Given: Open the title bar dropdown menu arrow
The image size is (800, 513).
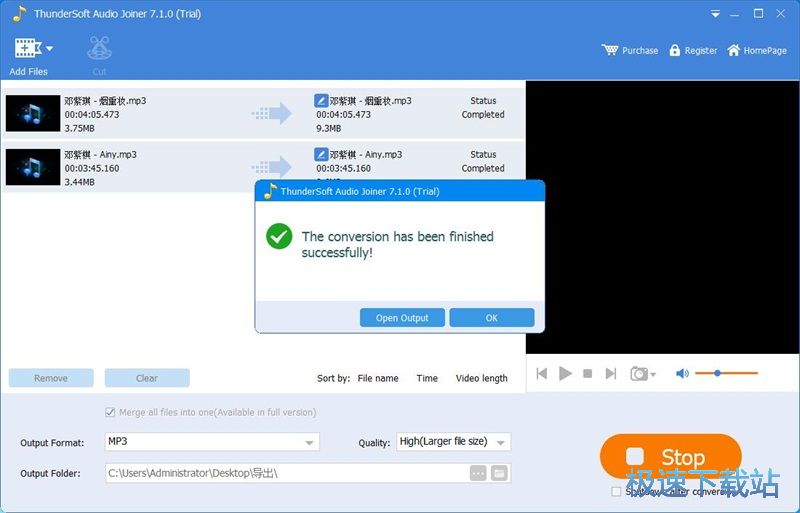Looking at the screenshot, I should tap(715, 14).
